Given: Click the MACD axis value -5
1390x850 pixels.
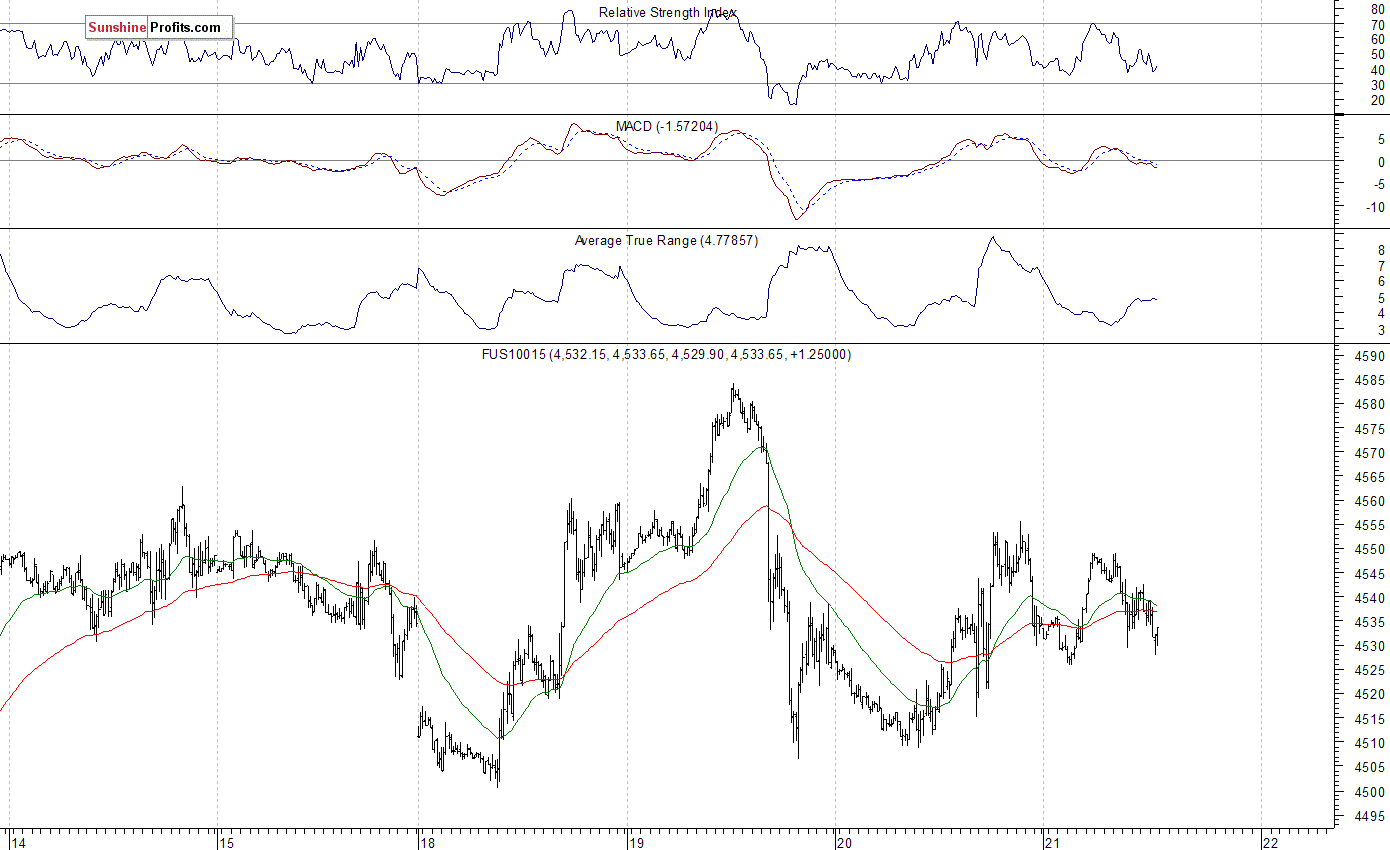Looking at the screenshot, I should point(1379,184).
